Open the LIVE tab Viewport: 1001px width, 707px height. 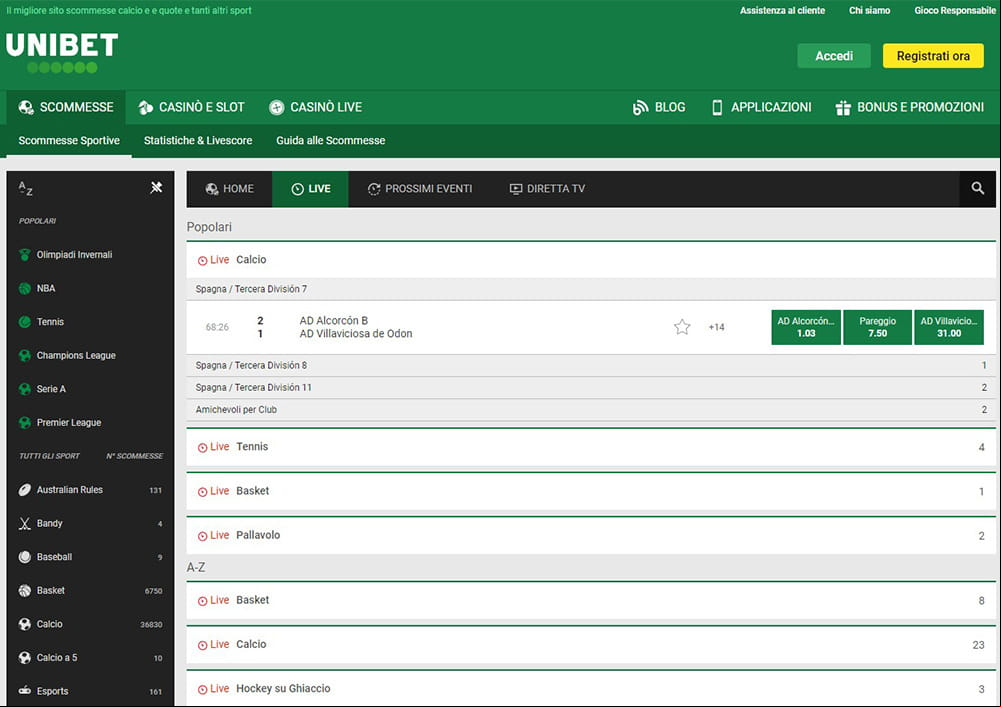click(310, 189)
